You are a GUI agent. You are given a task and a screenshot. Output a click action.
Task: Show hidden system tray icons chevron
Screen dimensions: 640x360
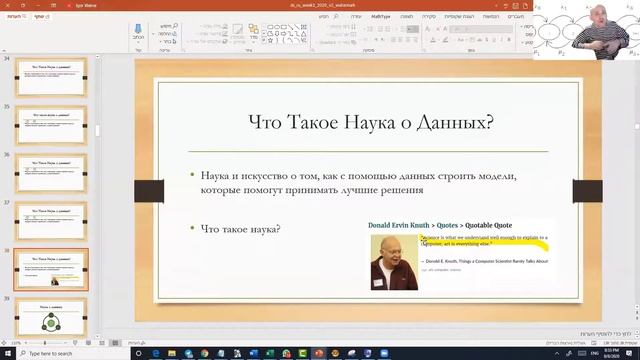click(557, 353)
